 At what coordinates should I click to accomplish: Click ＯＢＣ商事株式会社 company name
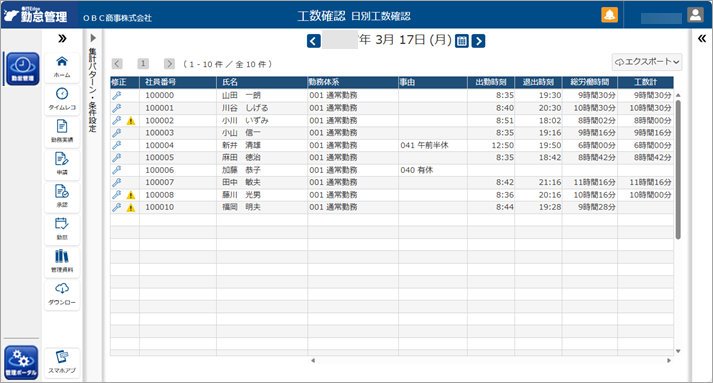point(117,18)
